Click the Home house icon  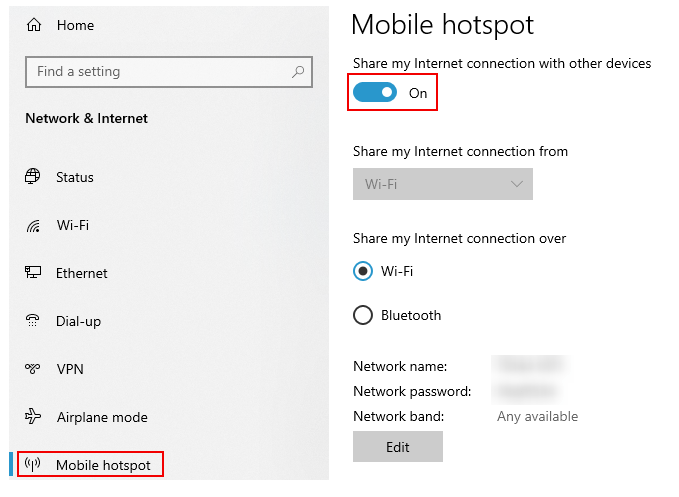click(x=34, y=25)
